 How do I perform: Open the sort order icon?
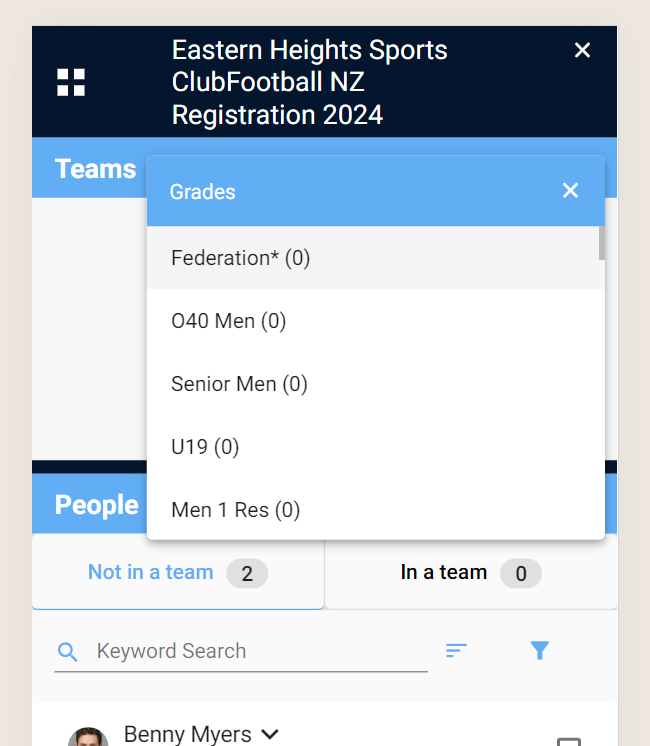(456, 650)
